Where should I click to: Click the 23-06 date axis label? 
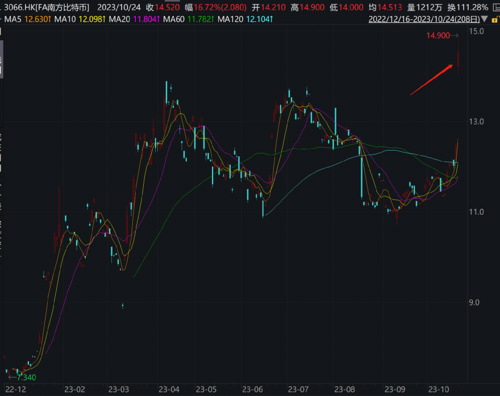pos(252,389)
